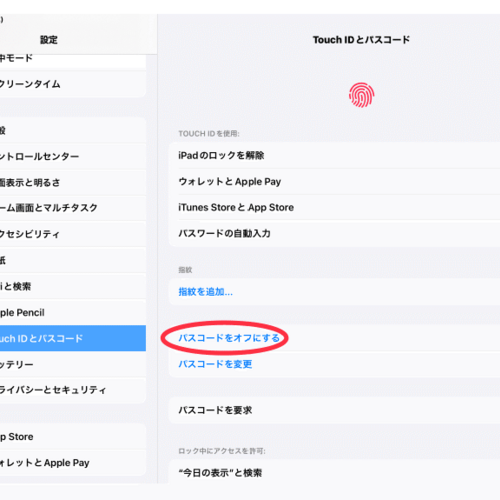This screenshot has height=500, width=500.
Task: Select the 画面表示と明るさ sidebar item
Action: point(73,182)
